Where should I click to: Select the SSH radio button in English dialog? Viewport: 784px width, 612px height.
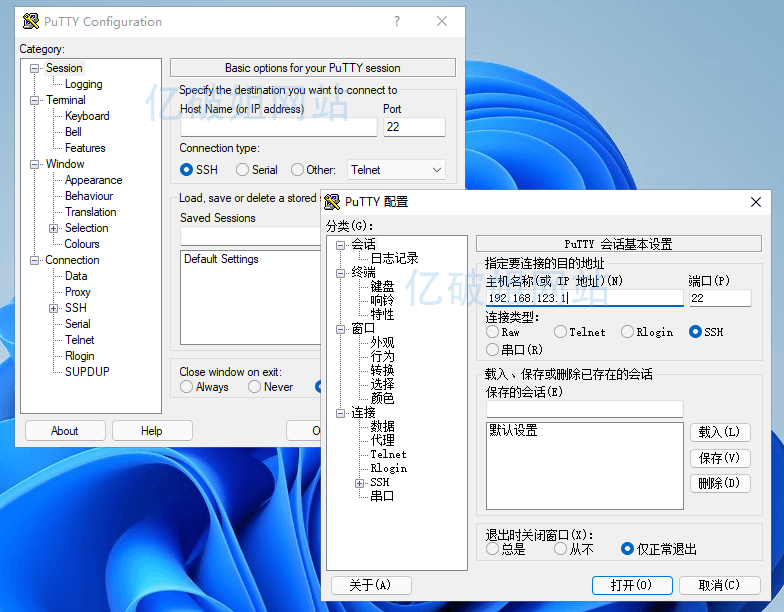(x=187, y=170)
